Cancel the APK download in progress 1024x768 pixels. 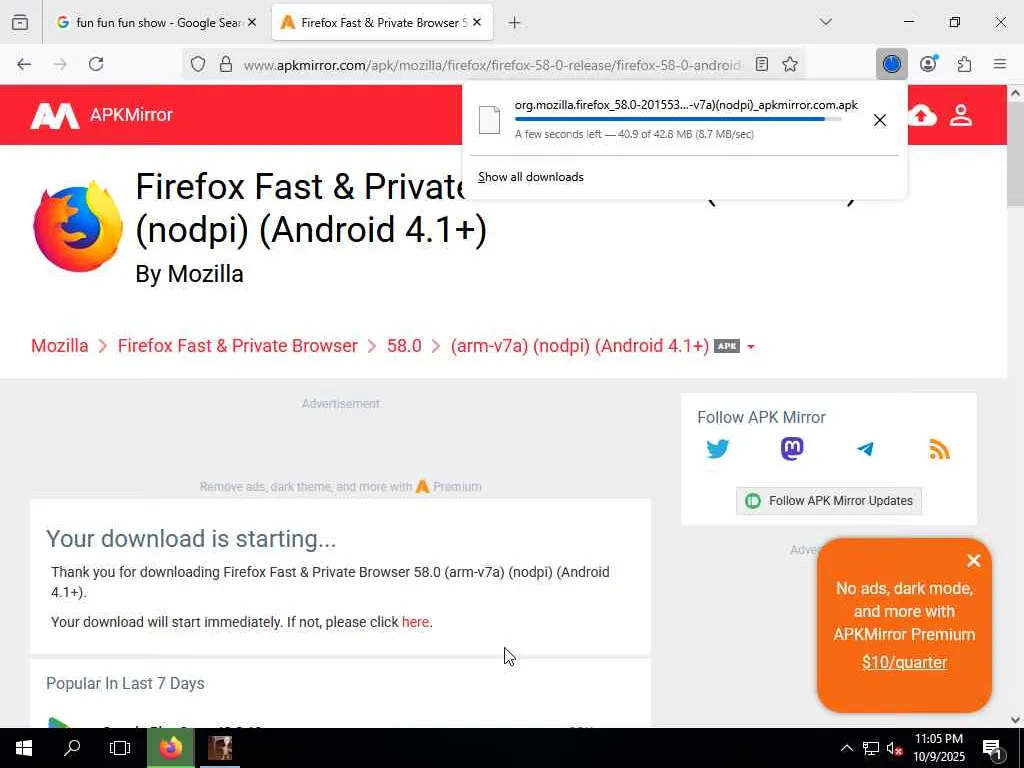click(x=880, y=120)
